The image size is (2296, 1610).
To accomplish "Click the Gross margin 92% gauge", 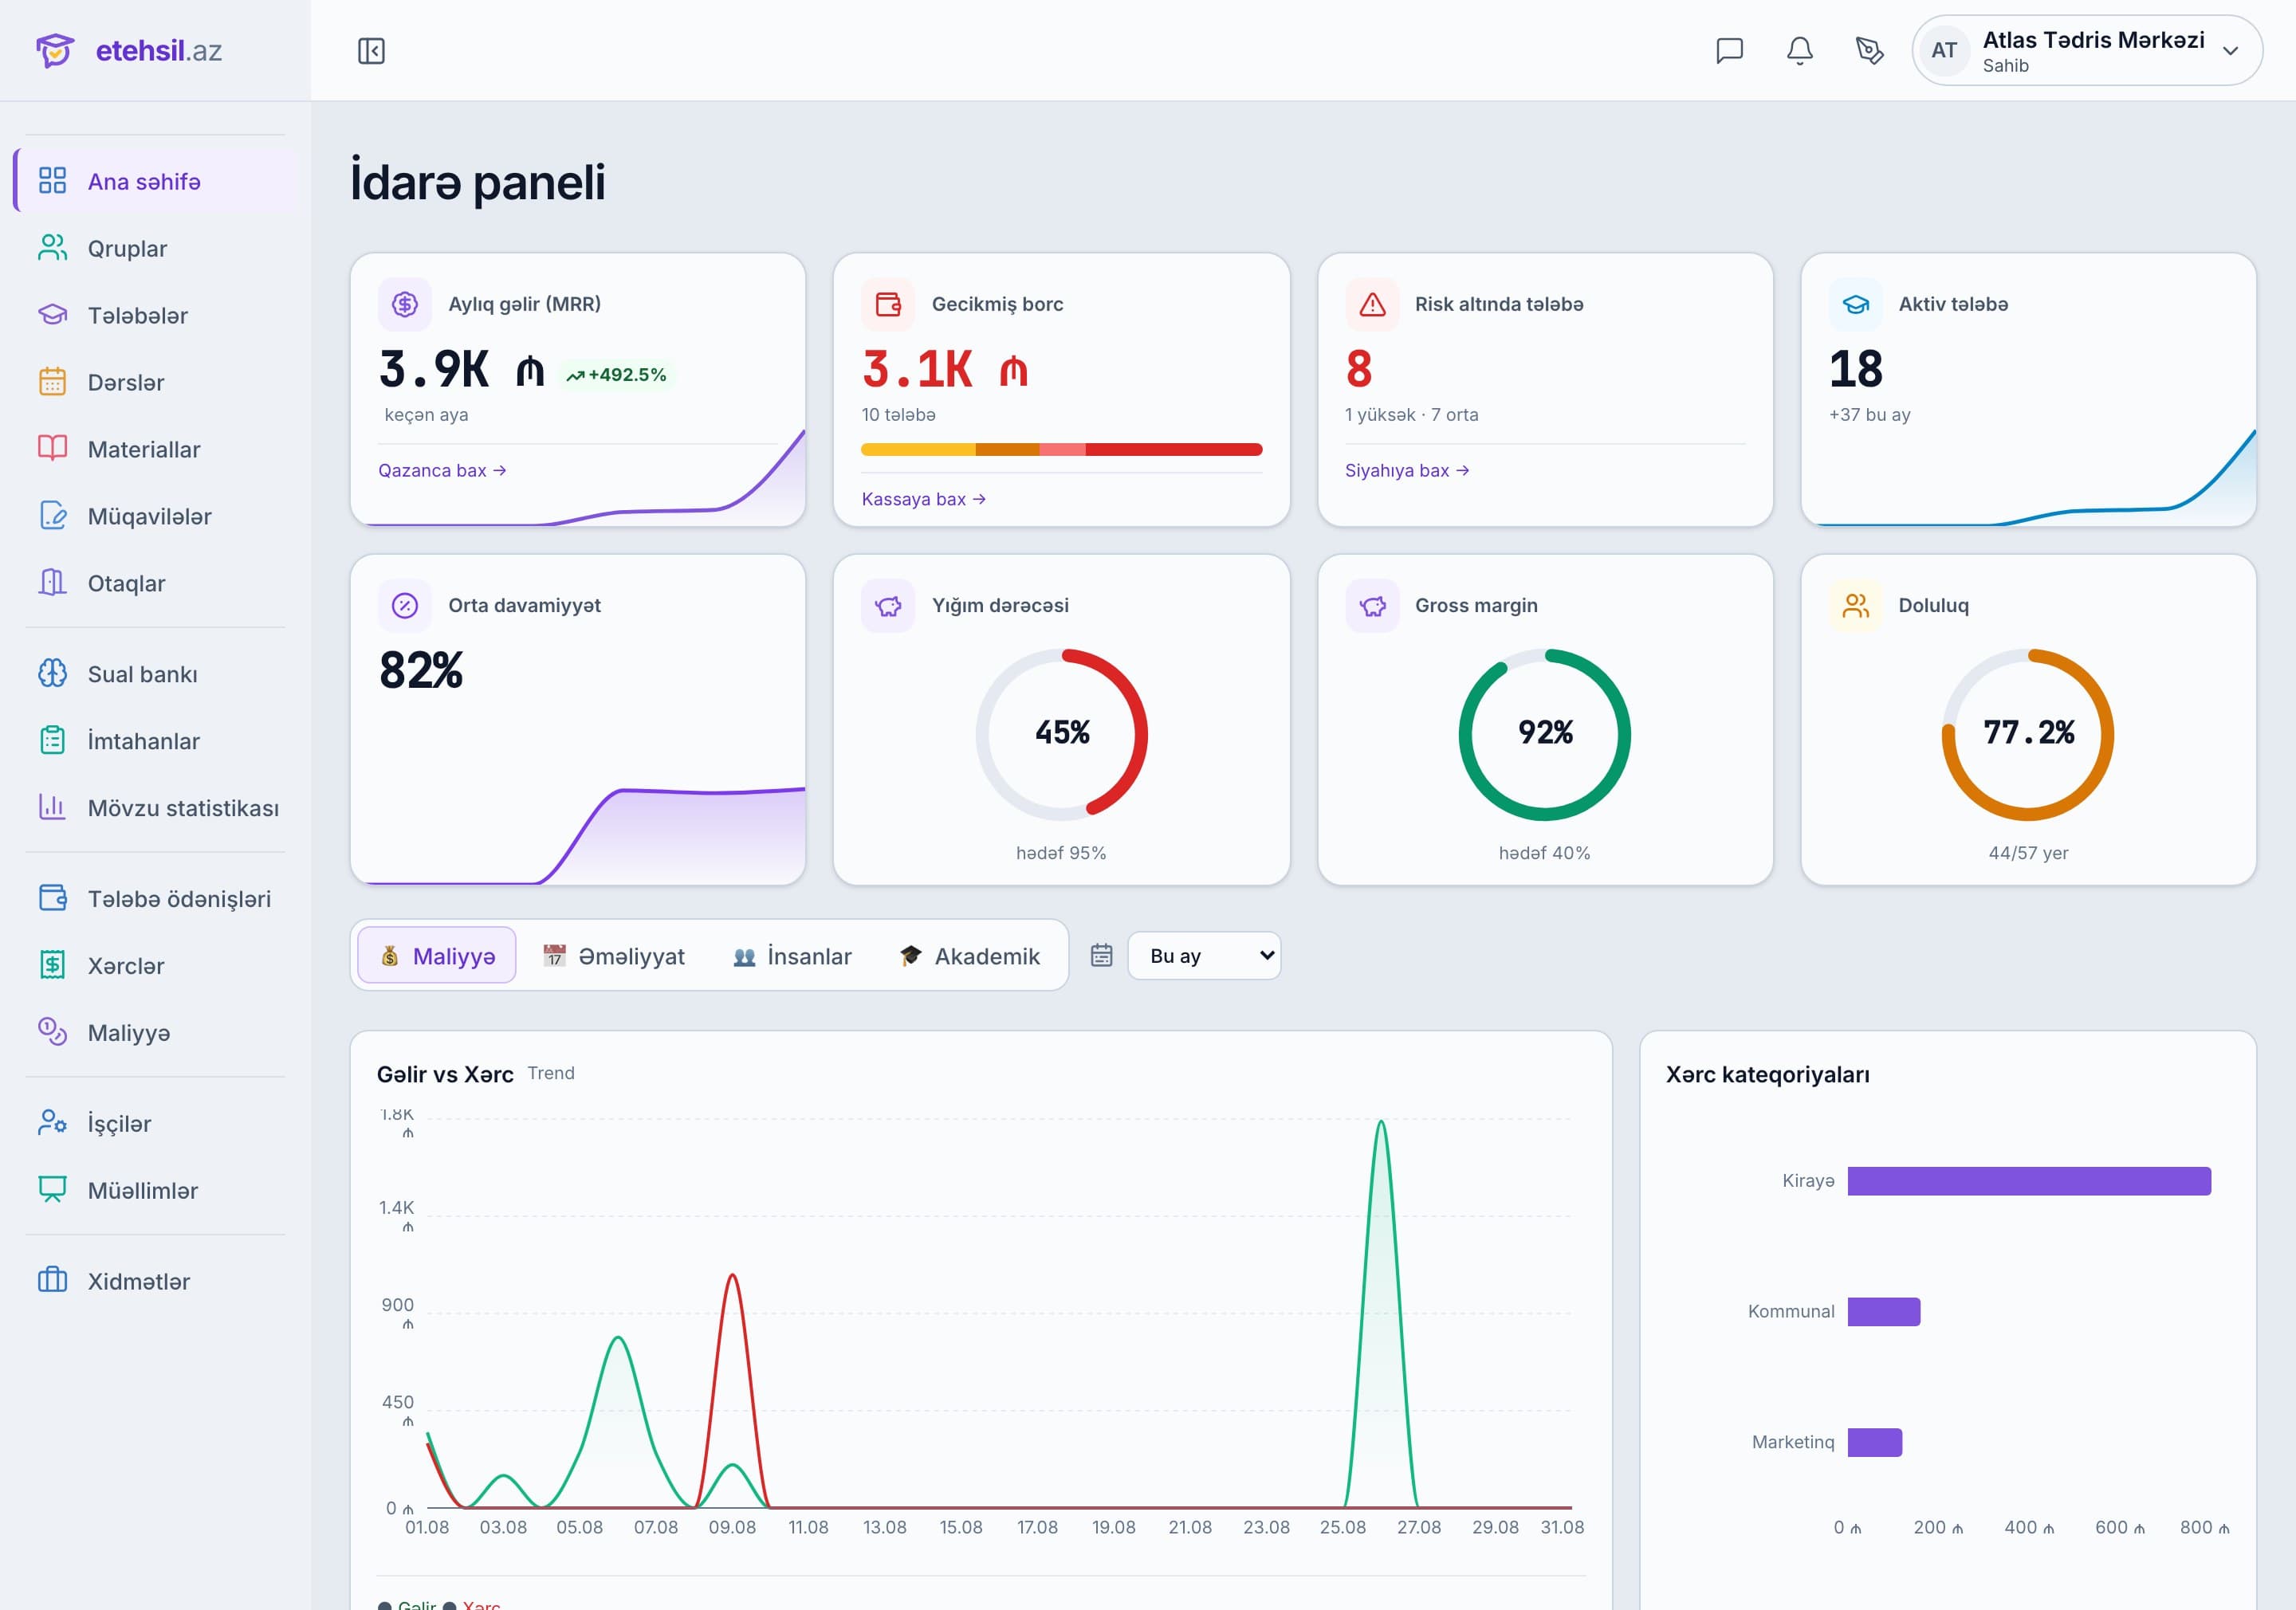I will pos(1544,734).
